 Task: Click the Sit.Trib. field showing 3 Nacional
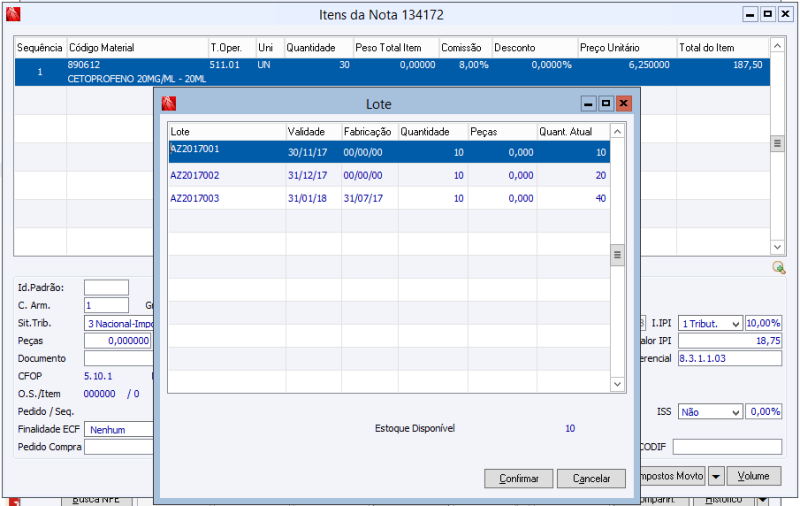coord(119,323)
